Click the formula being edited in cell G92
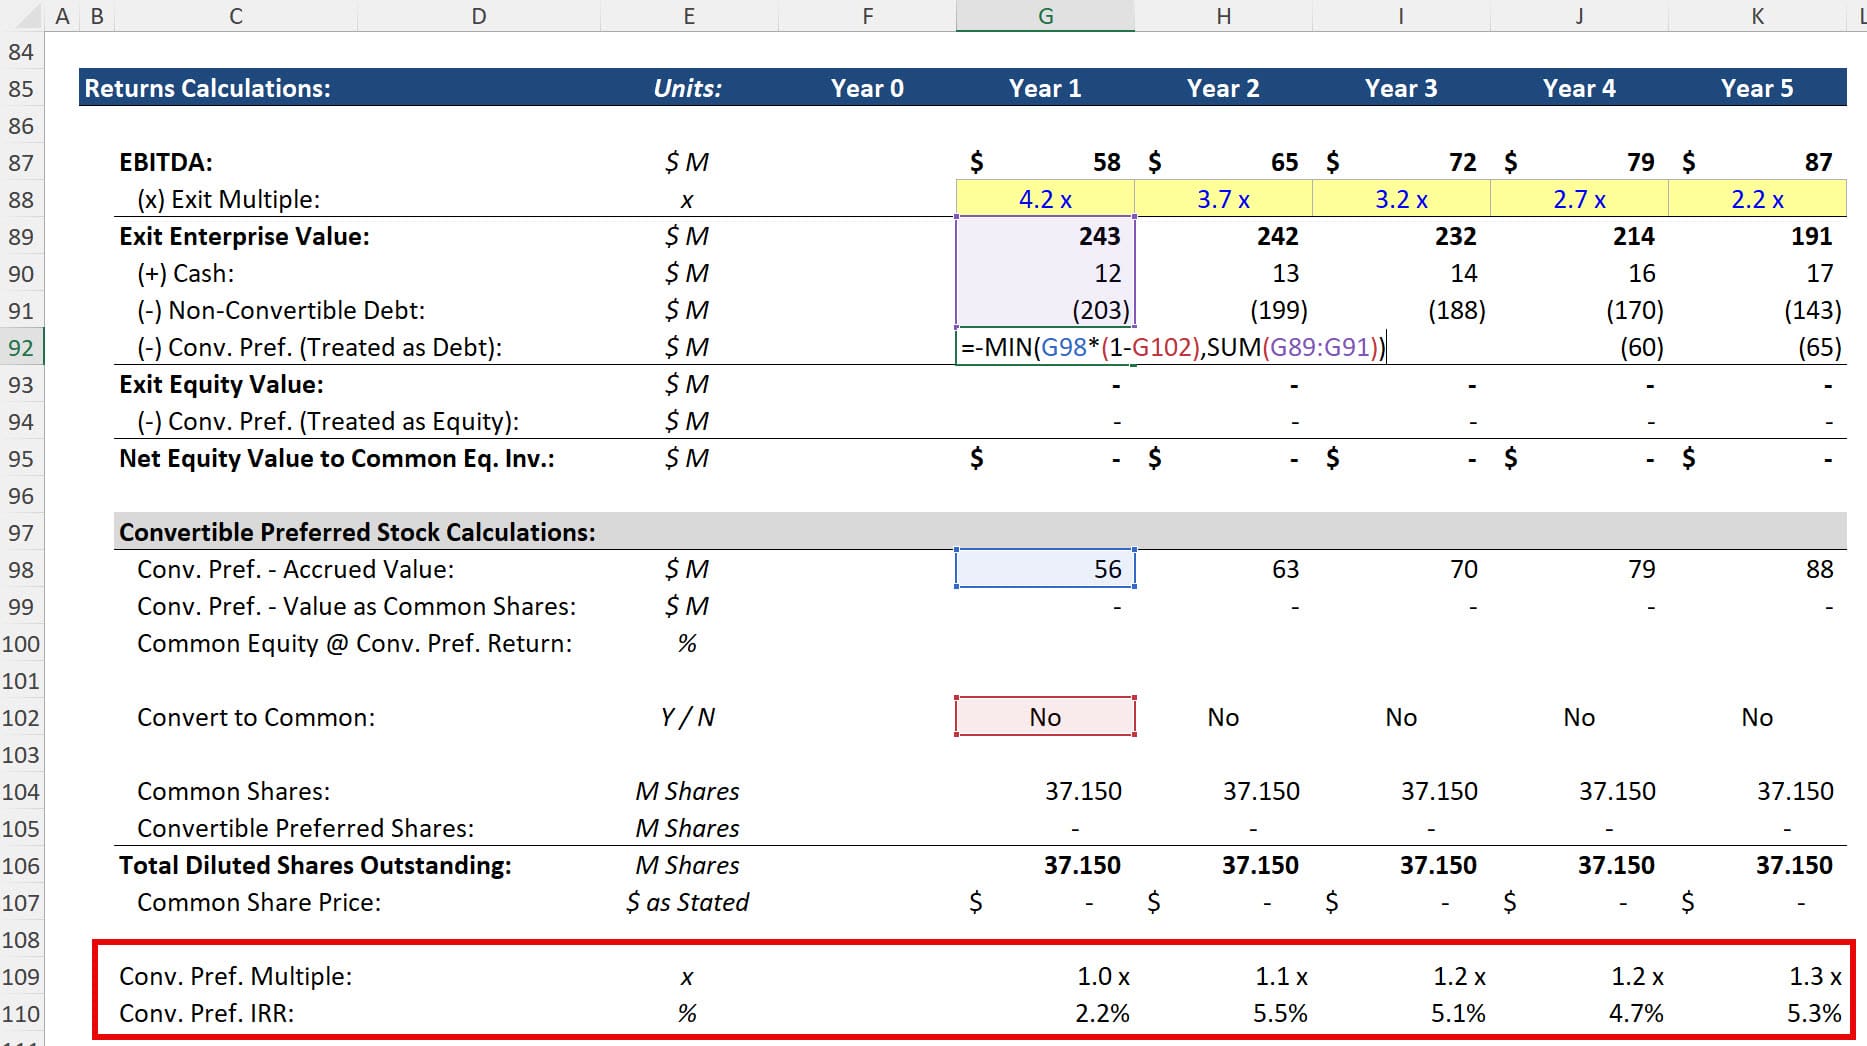 point(1170,347)
